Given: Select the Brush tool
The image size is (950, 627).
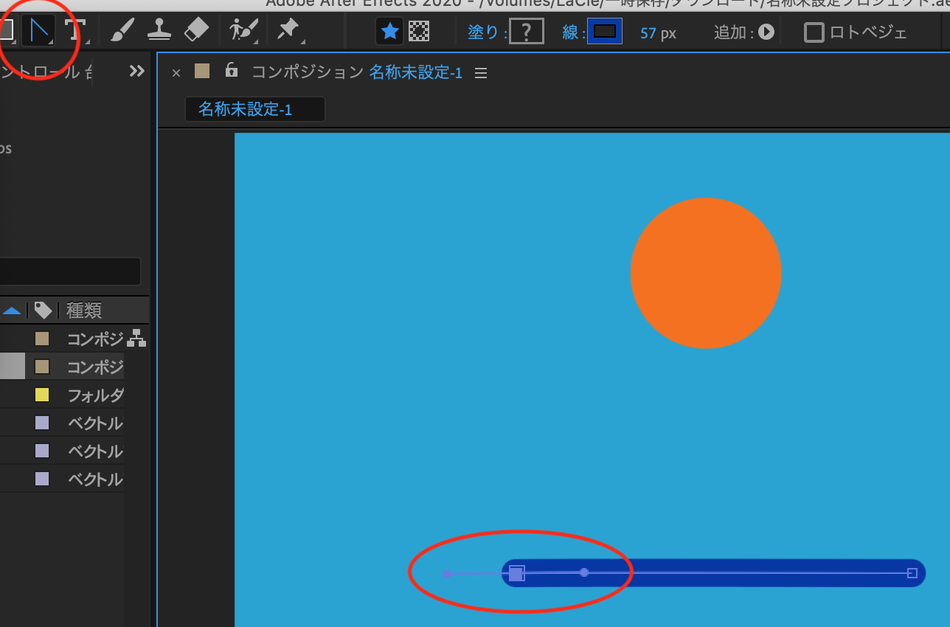Looking at the screenshot, I should point(123,30).
